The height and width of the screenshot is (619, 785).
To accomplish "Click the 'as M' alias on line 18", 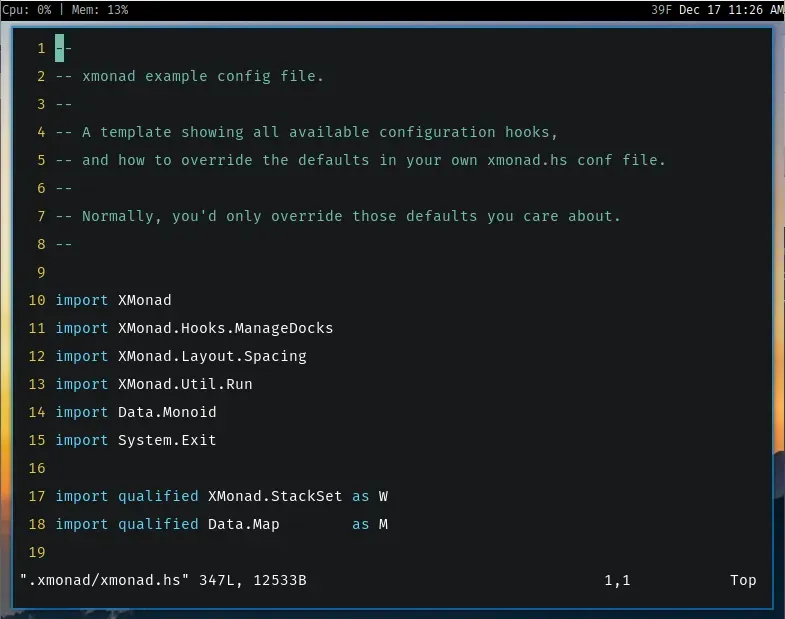I will coord(370,524).
